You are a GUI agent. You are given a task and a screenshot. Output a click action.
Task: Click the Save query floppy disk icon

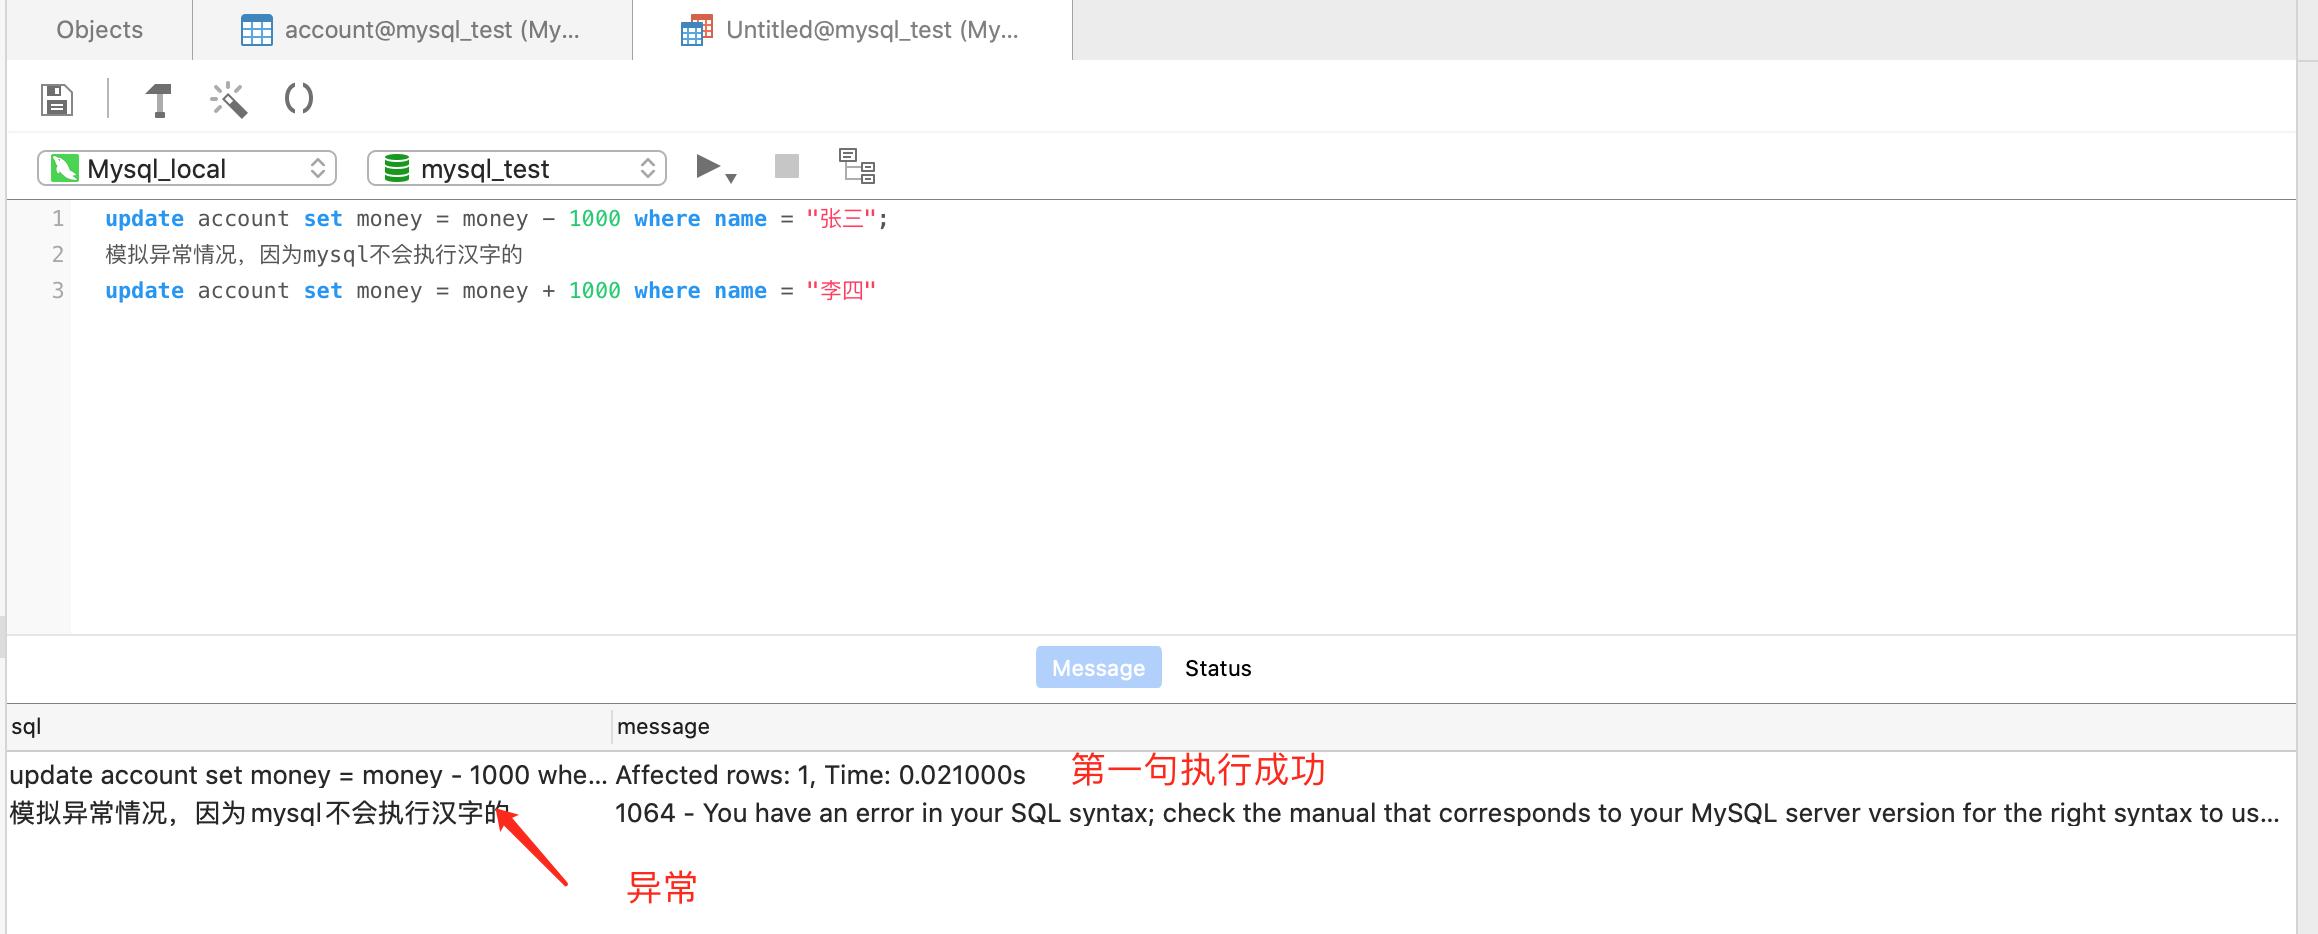(57, 99)
